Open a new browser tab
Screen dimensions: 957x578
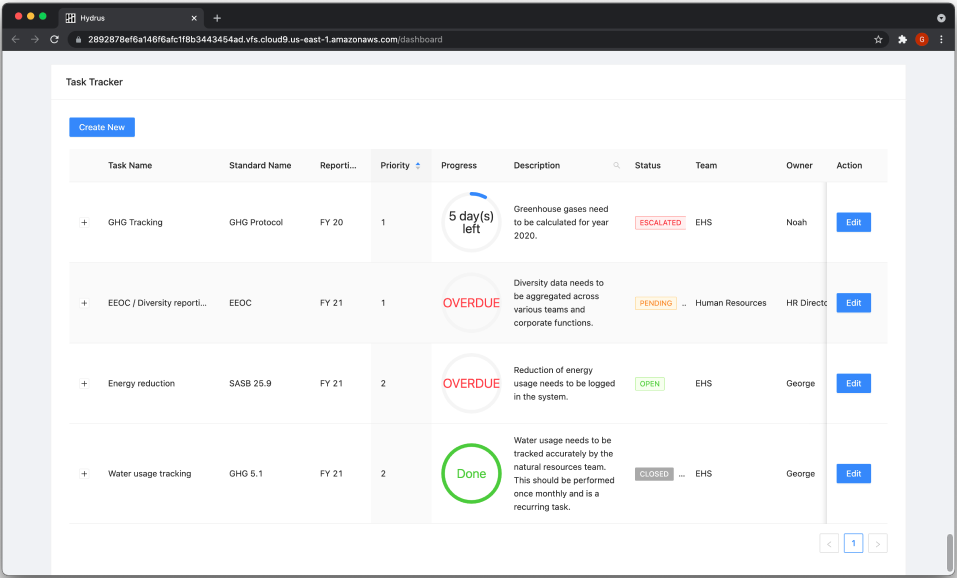(x=217, y=18)
